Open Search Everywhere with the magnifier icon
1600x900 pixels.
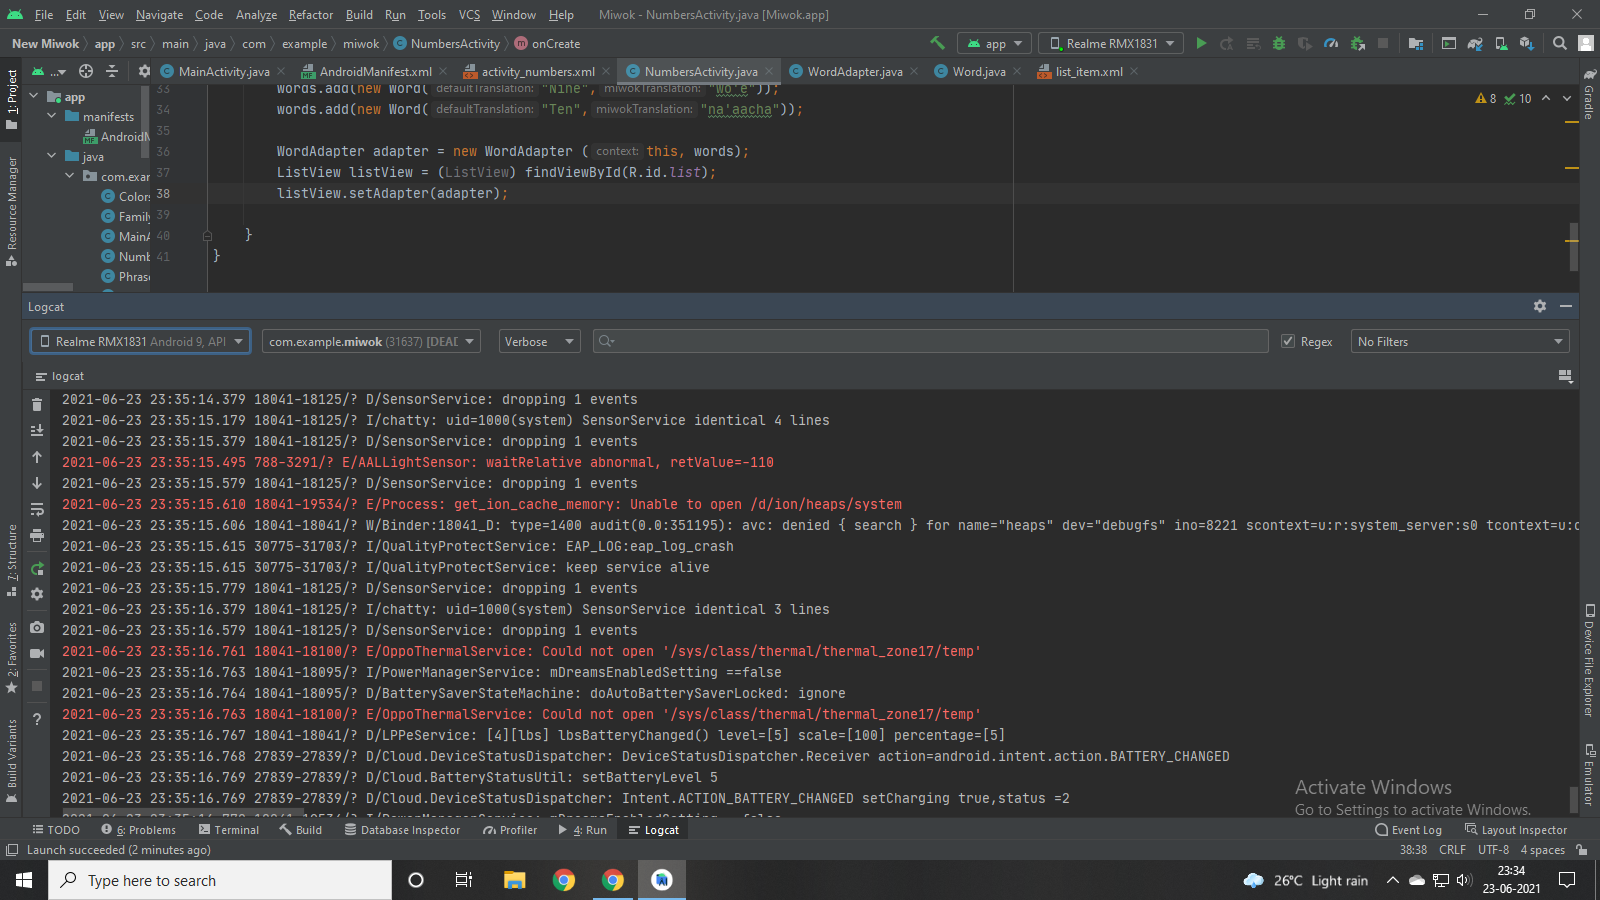[1560, 43]
